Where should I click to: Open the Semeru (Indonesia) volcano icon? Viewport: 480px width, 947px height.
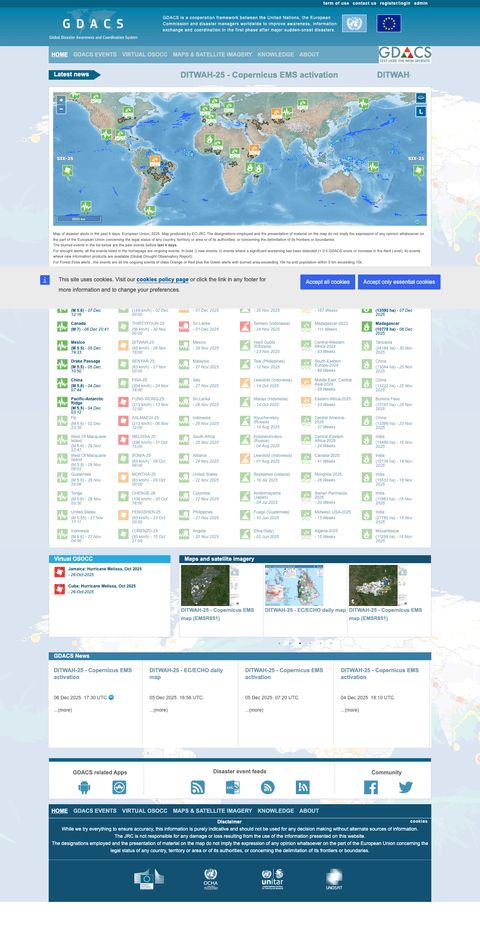point(245,327)
